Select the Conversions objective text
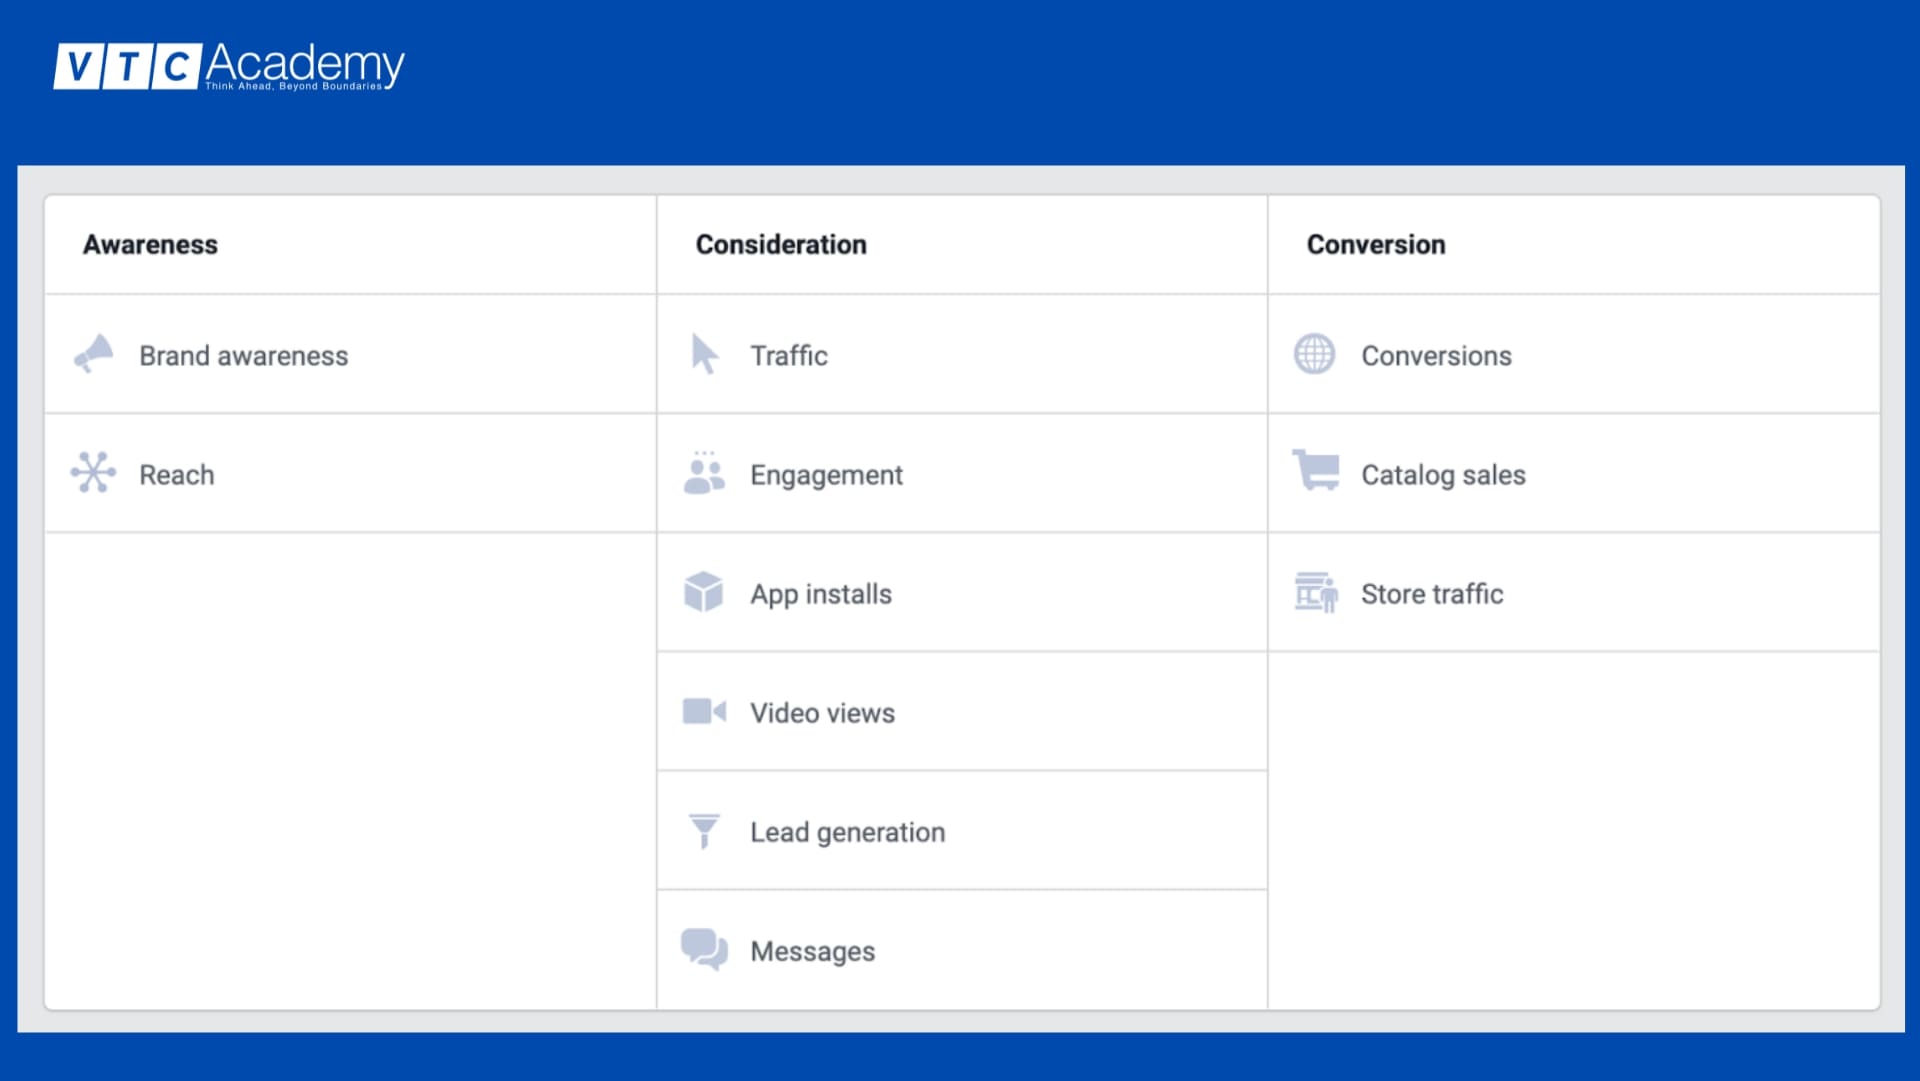 click(x=1436, y=356)
